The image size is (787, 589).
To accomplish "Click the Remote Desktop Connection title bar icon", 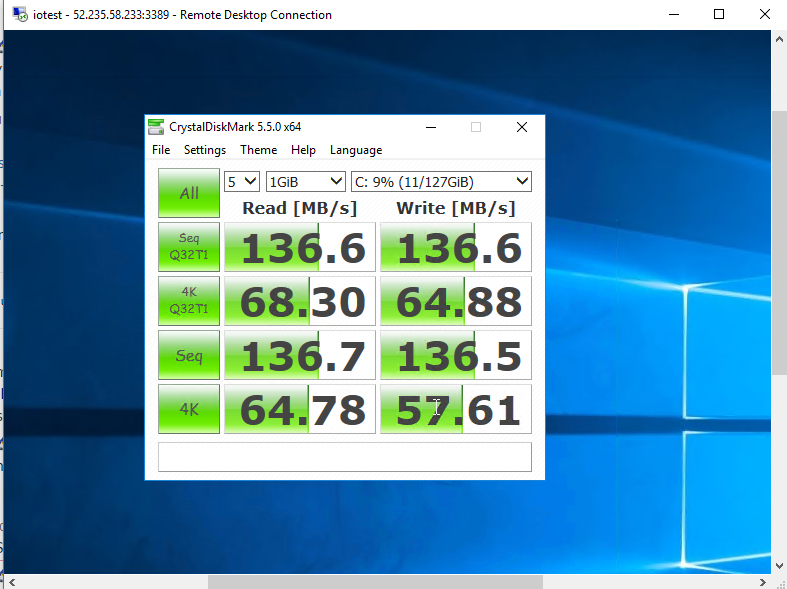I will 18,15.
